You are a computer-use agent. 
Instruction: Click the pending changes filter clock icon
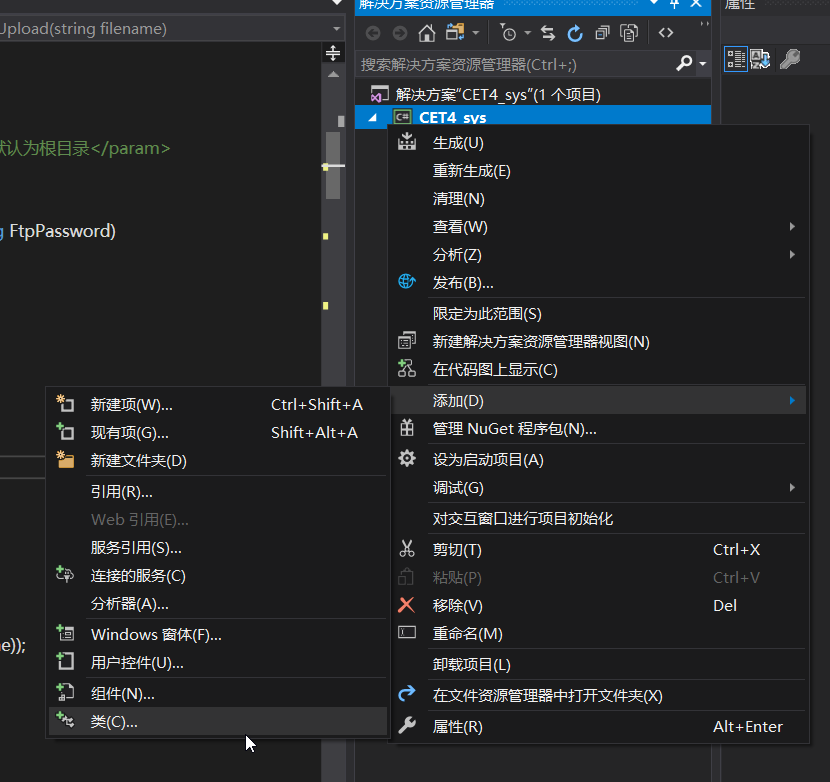click(x=509, y=33)
